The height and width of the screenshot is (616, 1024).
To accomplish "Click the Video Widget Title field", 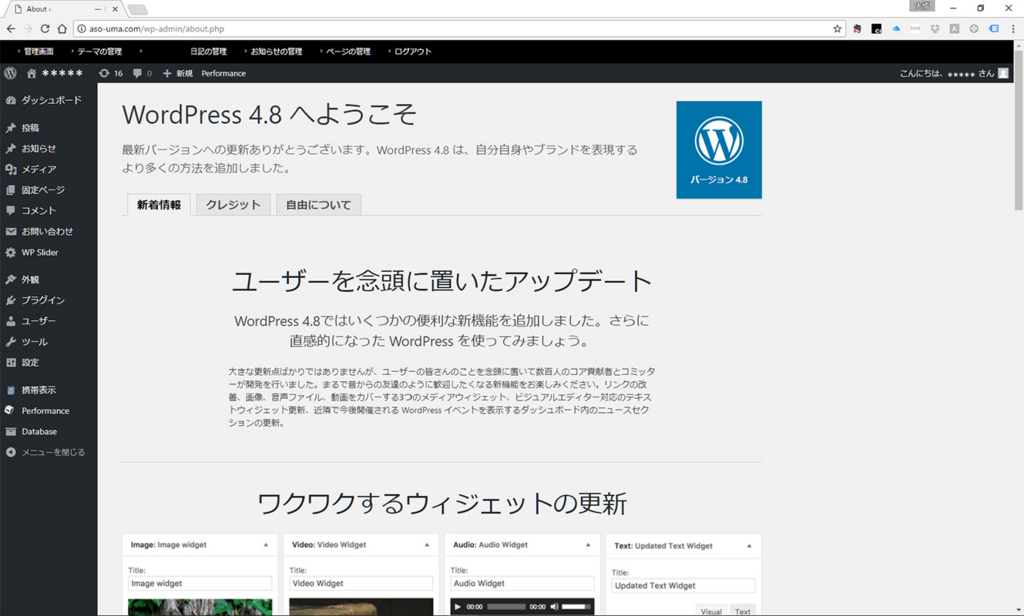I will [x=361, y=583].
